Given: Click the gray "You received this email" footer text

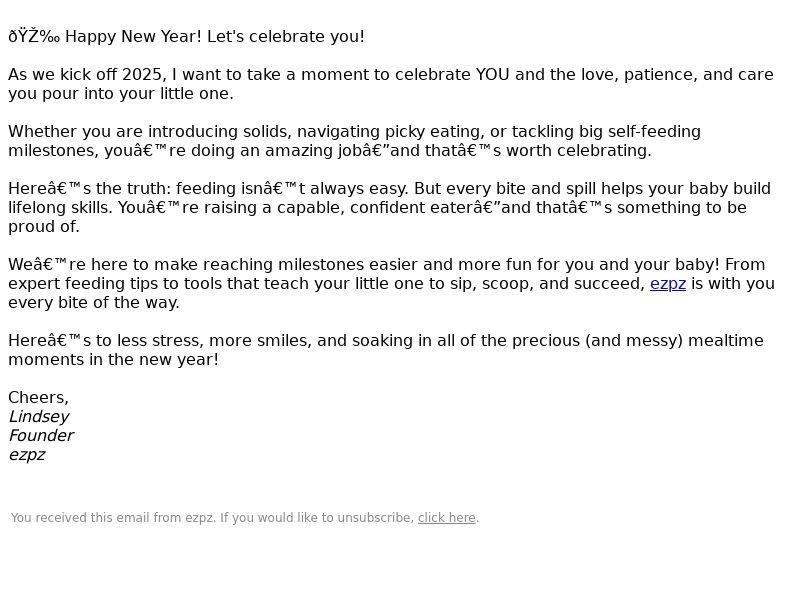Looking at the screenshot, I should (x=113, y=518).
